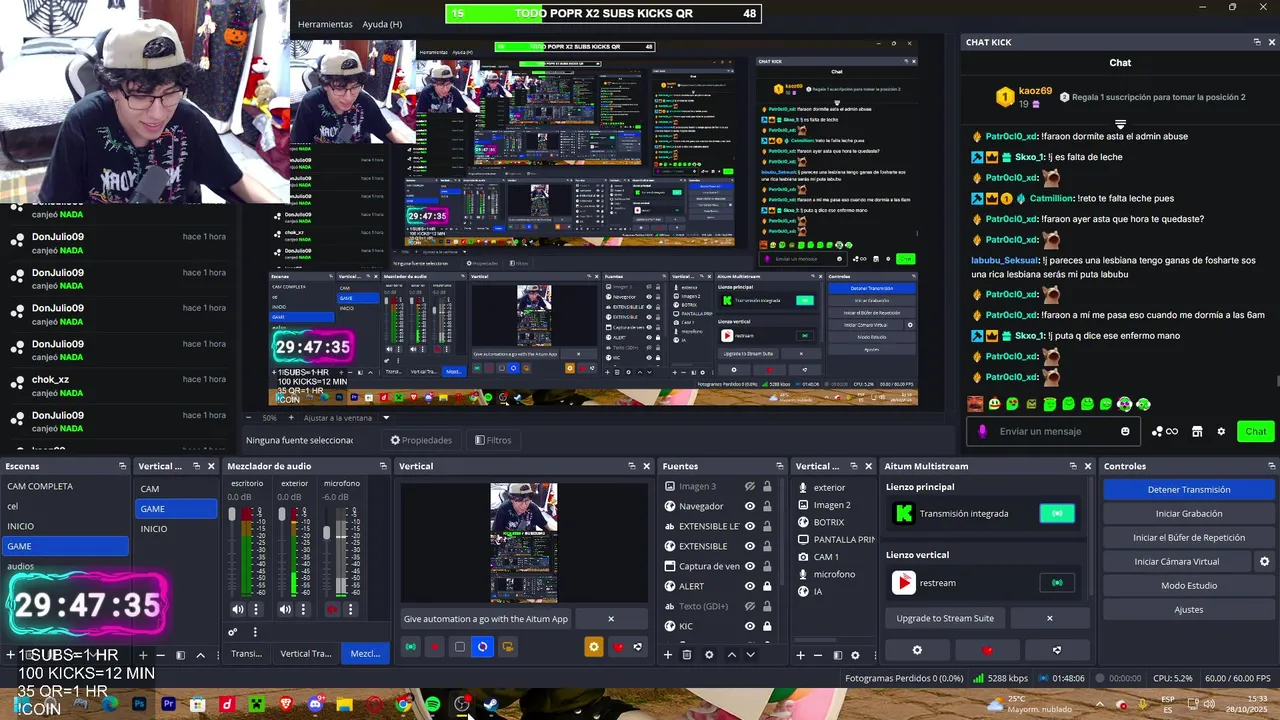Open Google Chrome from the taskbar

tap(403, 704)
